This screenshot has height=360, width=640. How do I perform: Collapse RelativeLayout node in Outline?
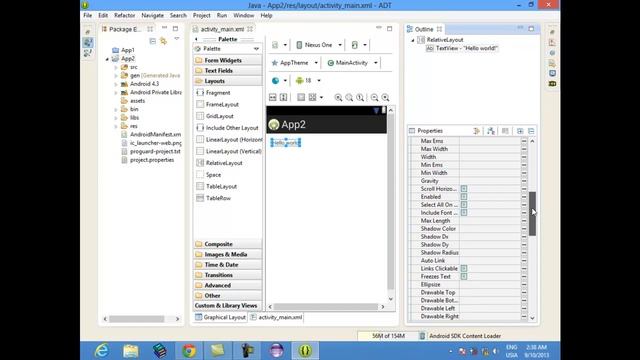(413, 40)
